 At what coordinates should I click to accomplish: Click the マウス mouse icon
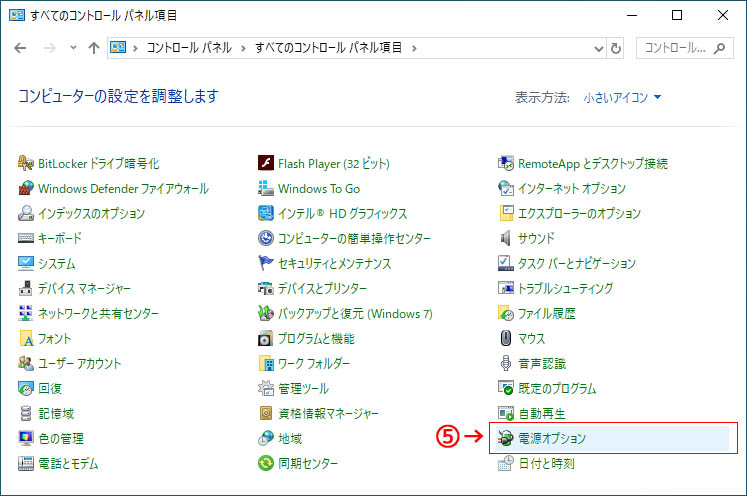click(x=506, y=338)
